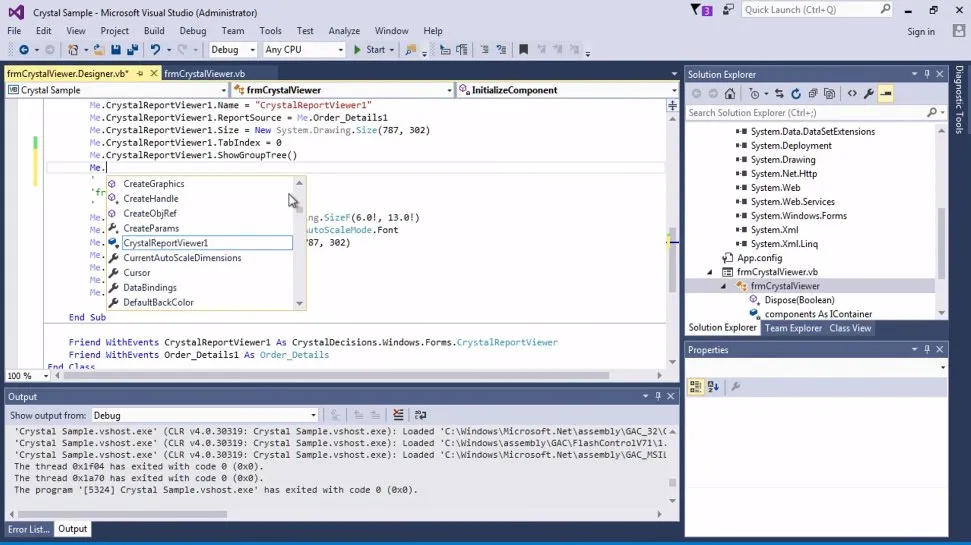Click Clear All icon in Output panel

[x=398, y=415]
